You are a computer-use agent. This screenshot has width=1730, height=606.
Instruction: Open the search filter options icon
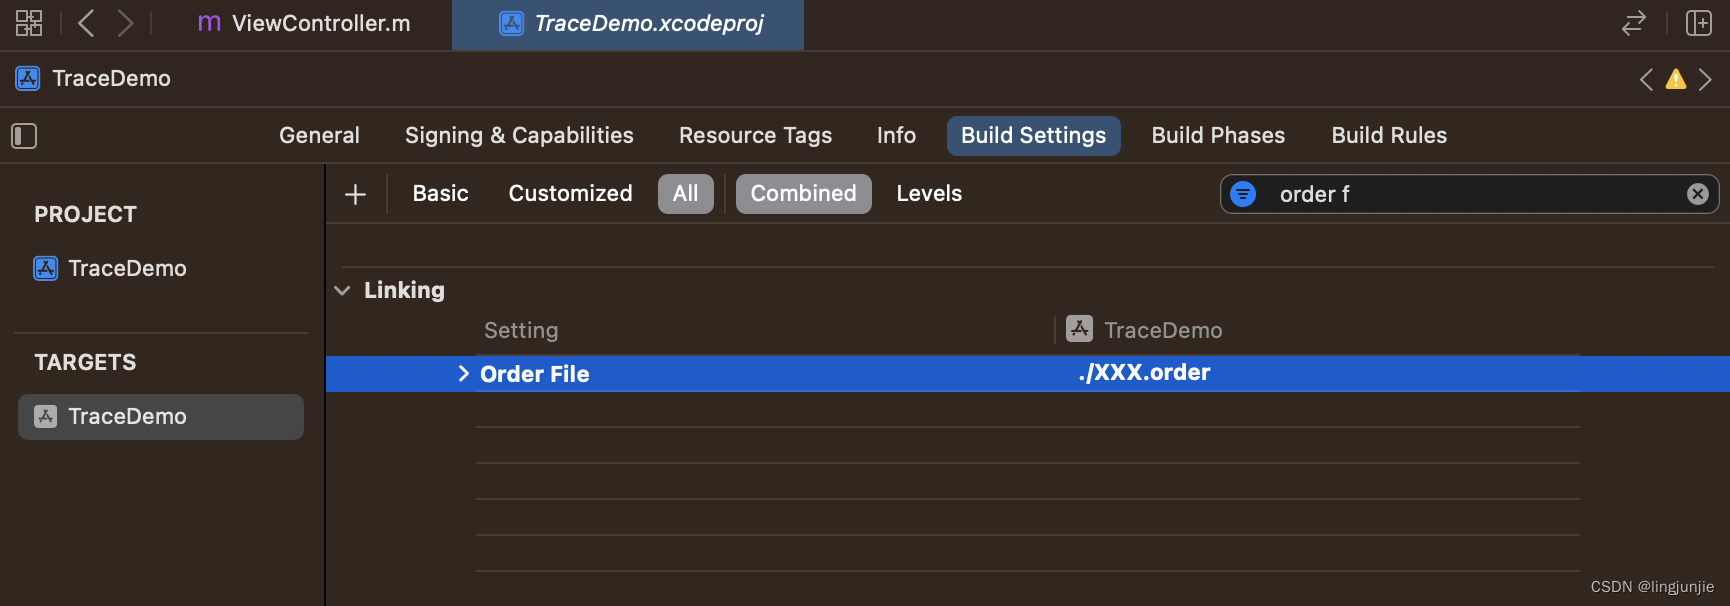click(1243, 194)
